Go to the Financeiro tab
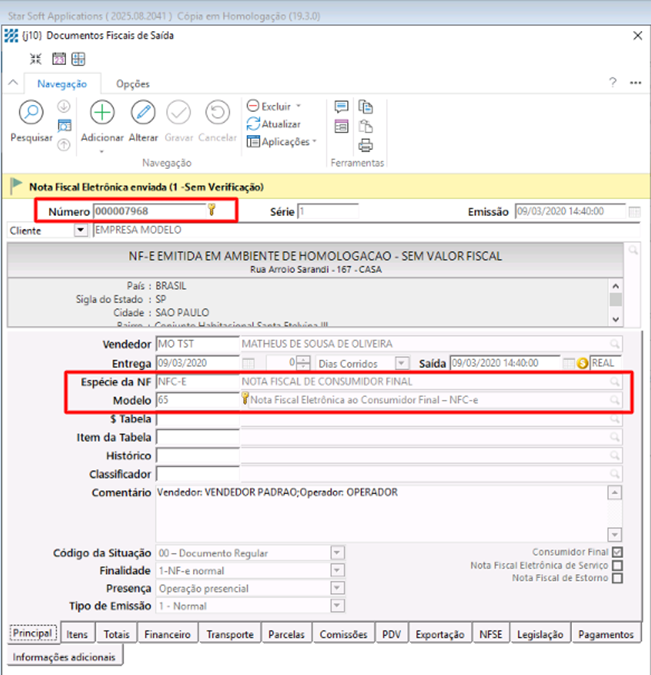651x675 pixels. [x=167, y=634]
